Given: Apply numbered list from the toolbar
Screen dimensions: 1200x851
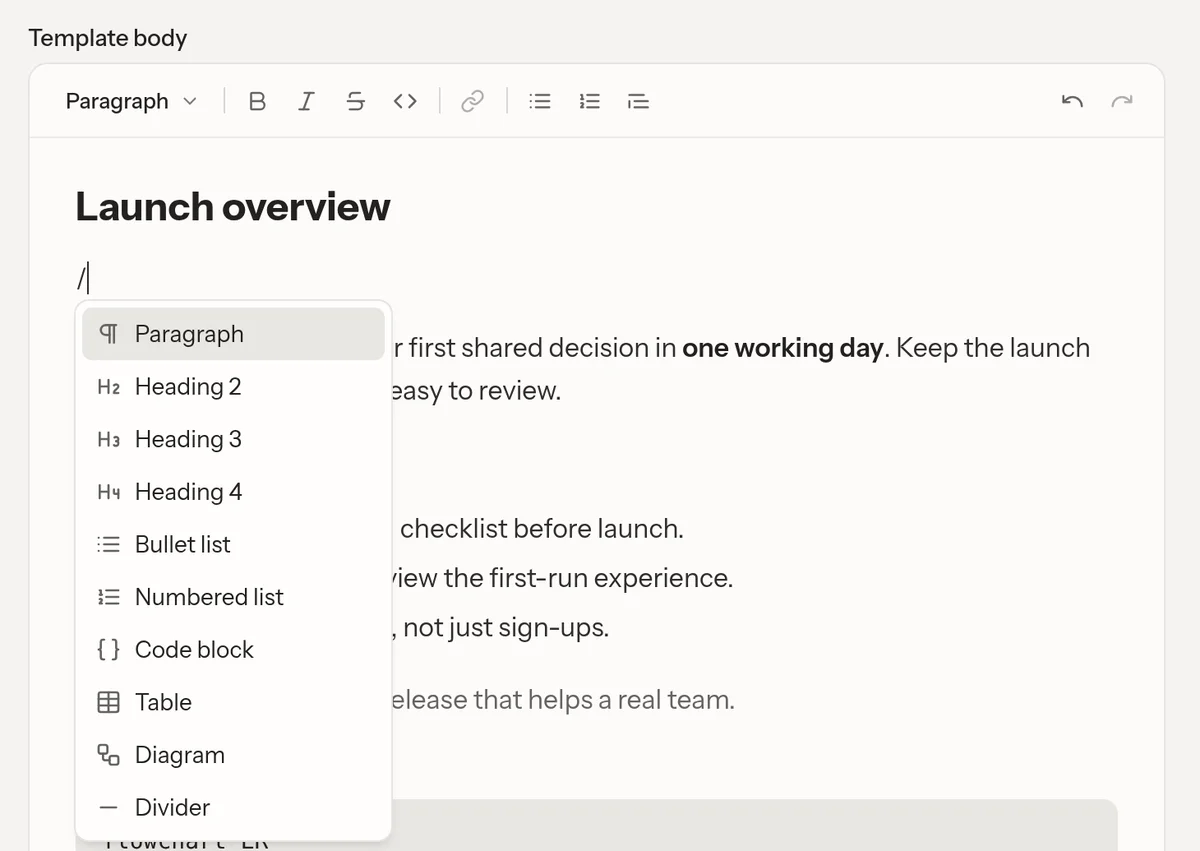Looking at the screenshot, I should point(589,101).
